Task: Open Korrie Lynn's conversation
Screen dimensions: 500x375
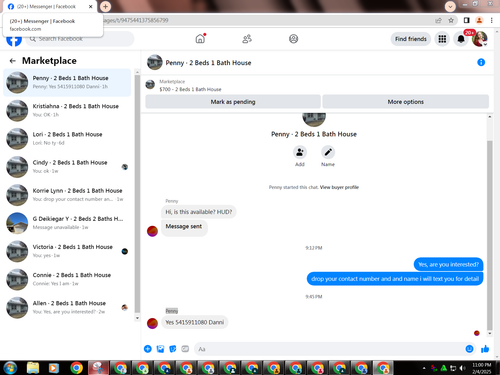Action: pyautogui.click(x=67, y=195)
